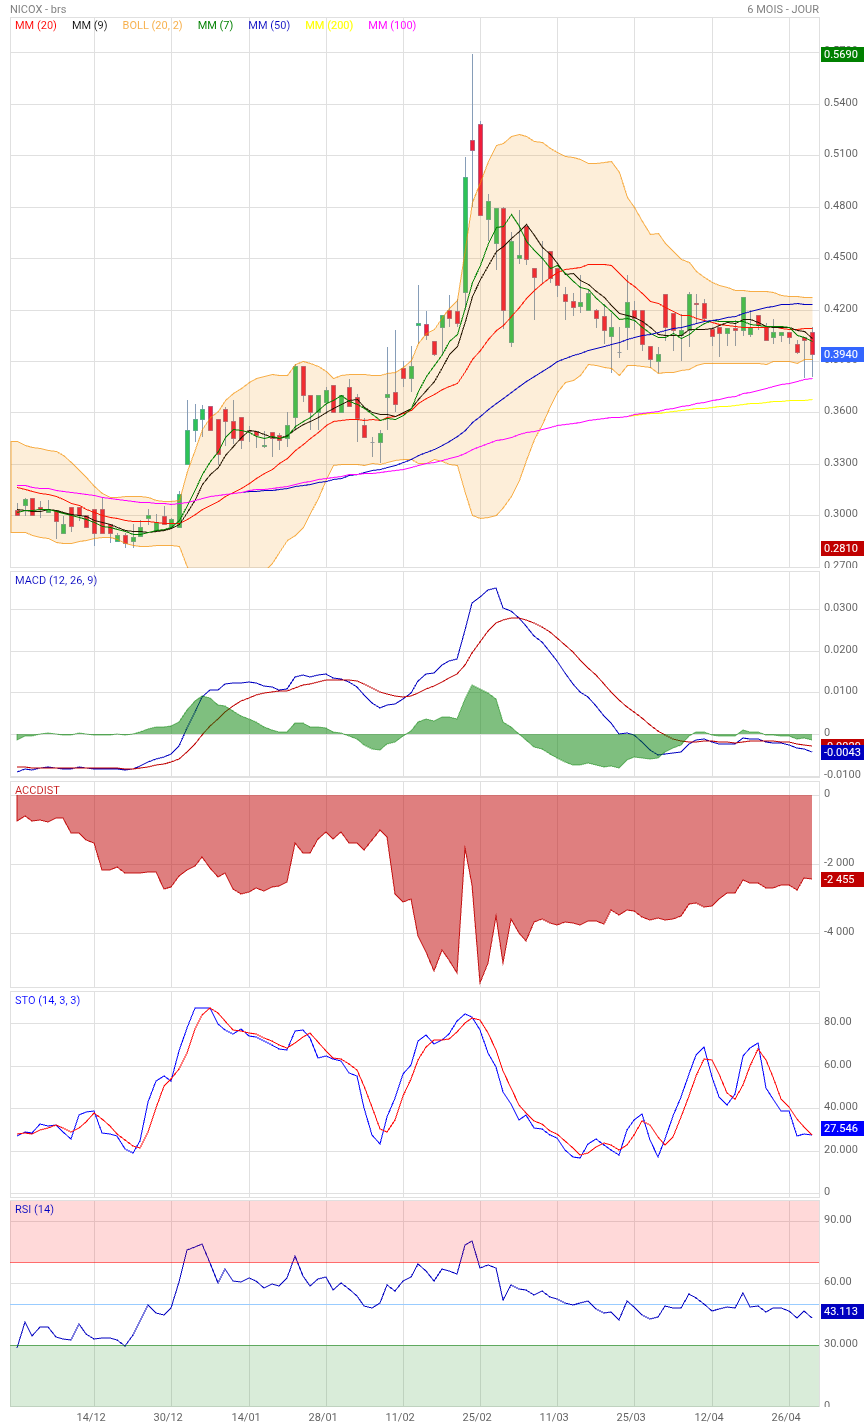The height and width of the screenshot is (1427, 864).
Task: Click the MM (200) legend label
Action: (x=329, y=25)
